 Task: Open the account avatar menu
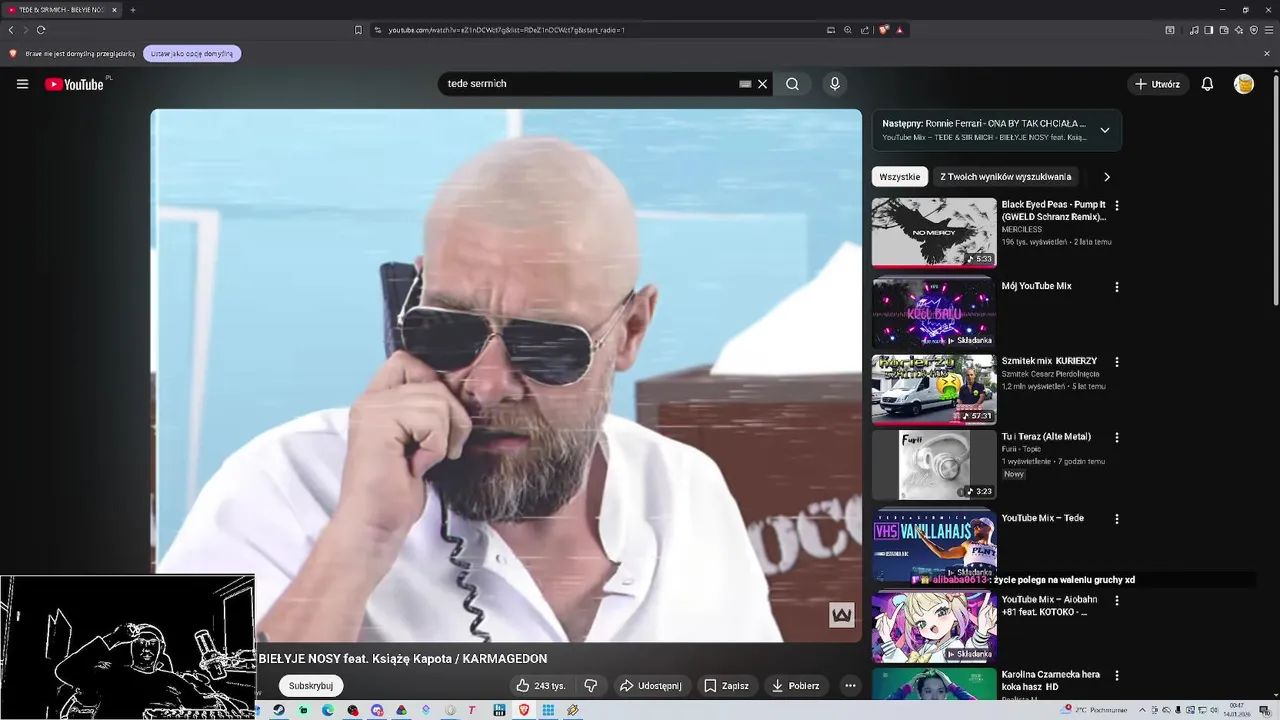click(1244, 84)
